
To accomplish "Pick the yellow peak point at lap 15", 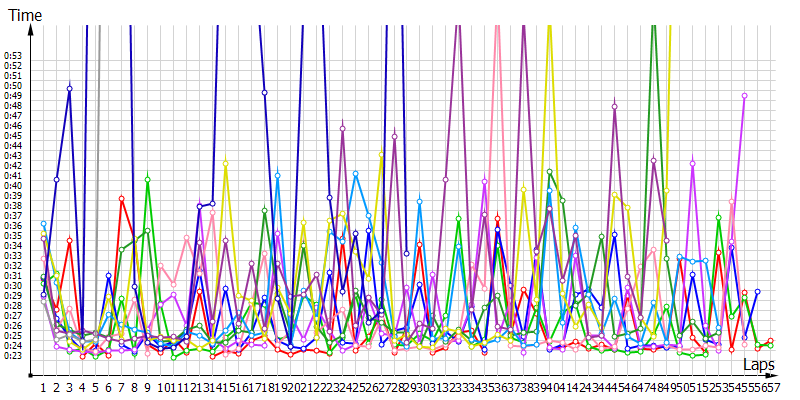I will coord(225,163).
